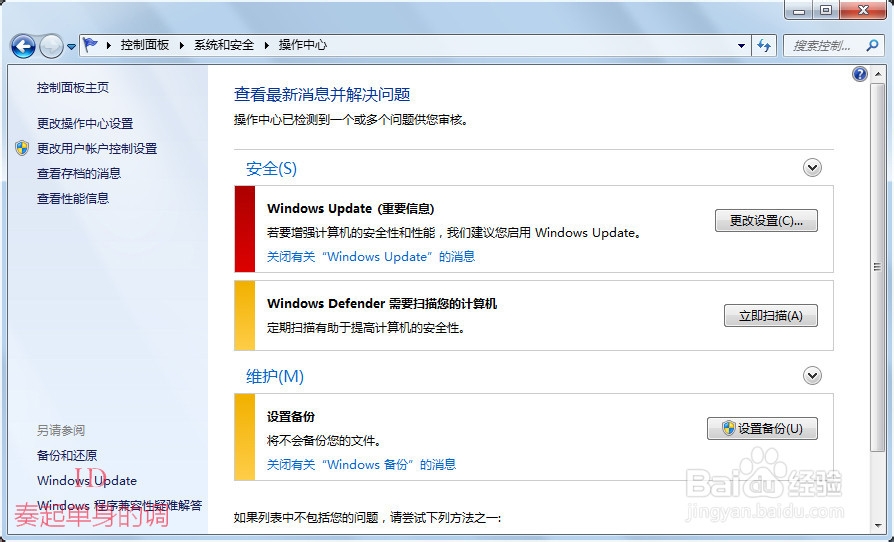
Task: Click the Windows Update (重要信息) title
Action: [351, 209]
